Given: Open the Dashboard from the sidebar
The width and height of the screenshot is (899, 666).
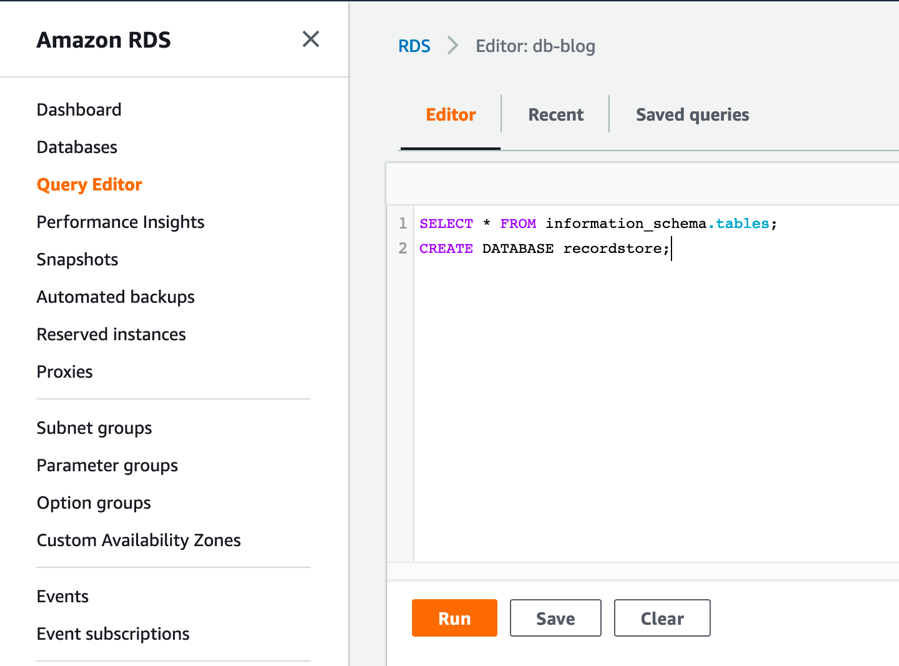Looking at the screenshot, I should pyautogui.click(x=79, y=109).
